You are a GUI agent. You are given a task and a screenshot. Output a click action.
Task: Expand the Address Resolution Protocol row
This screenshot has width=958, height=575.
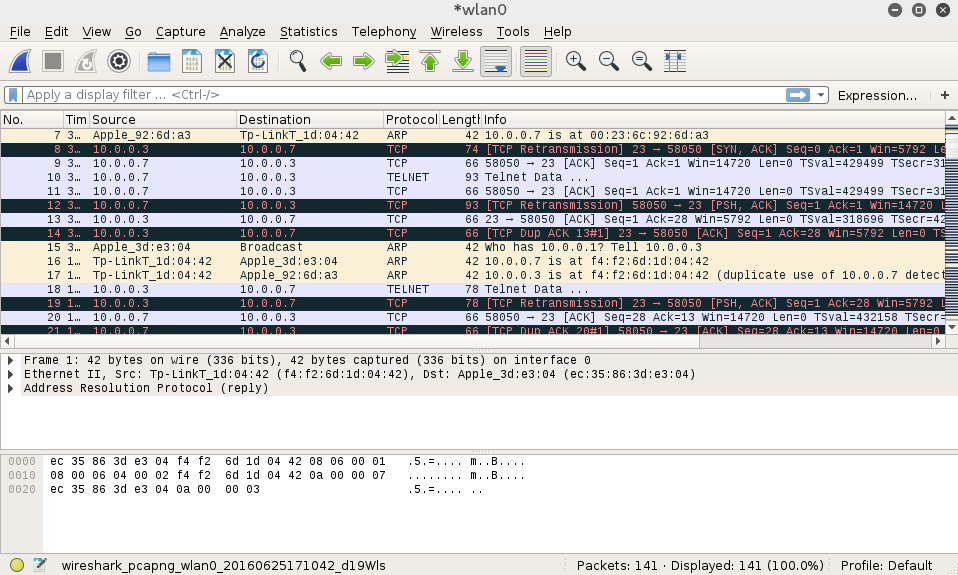tap(11, 388)
